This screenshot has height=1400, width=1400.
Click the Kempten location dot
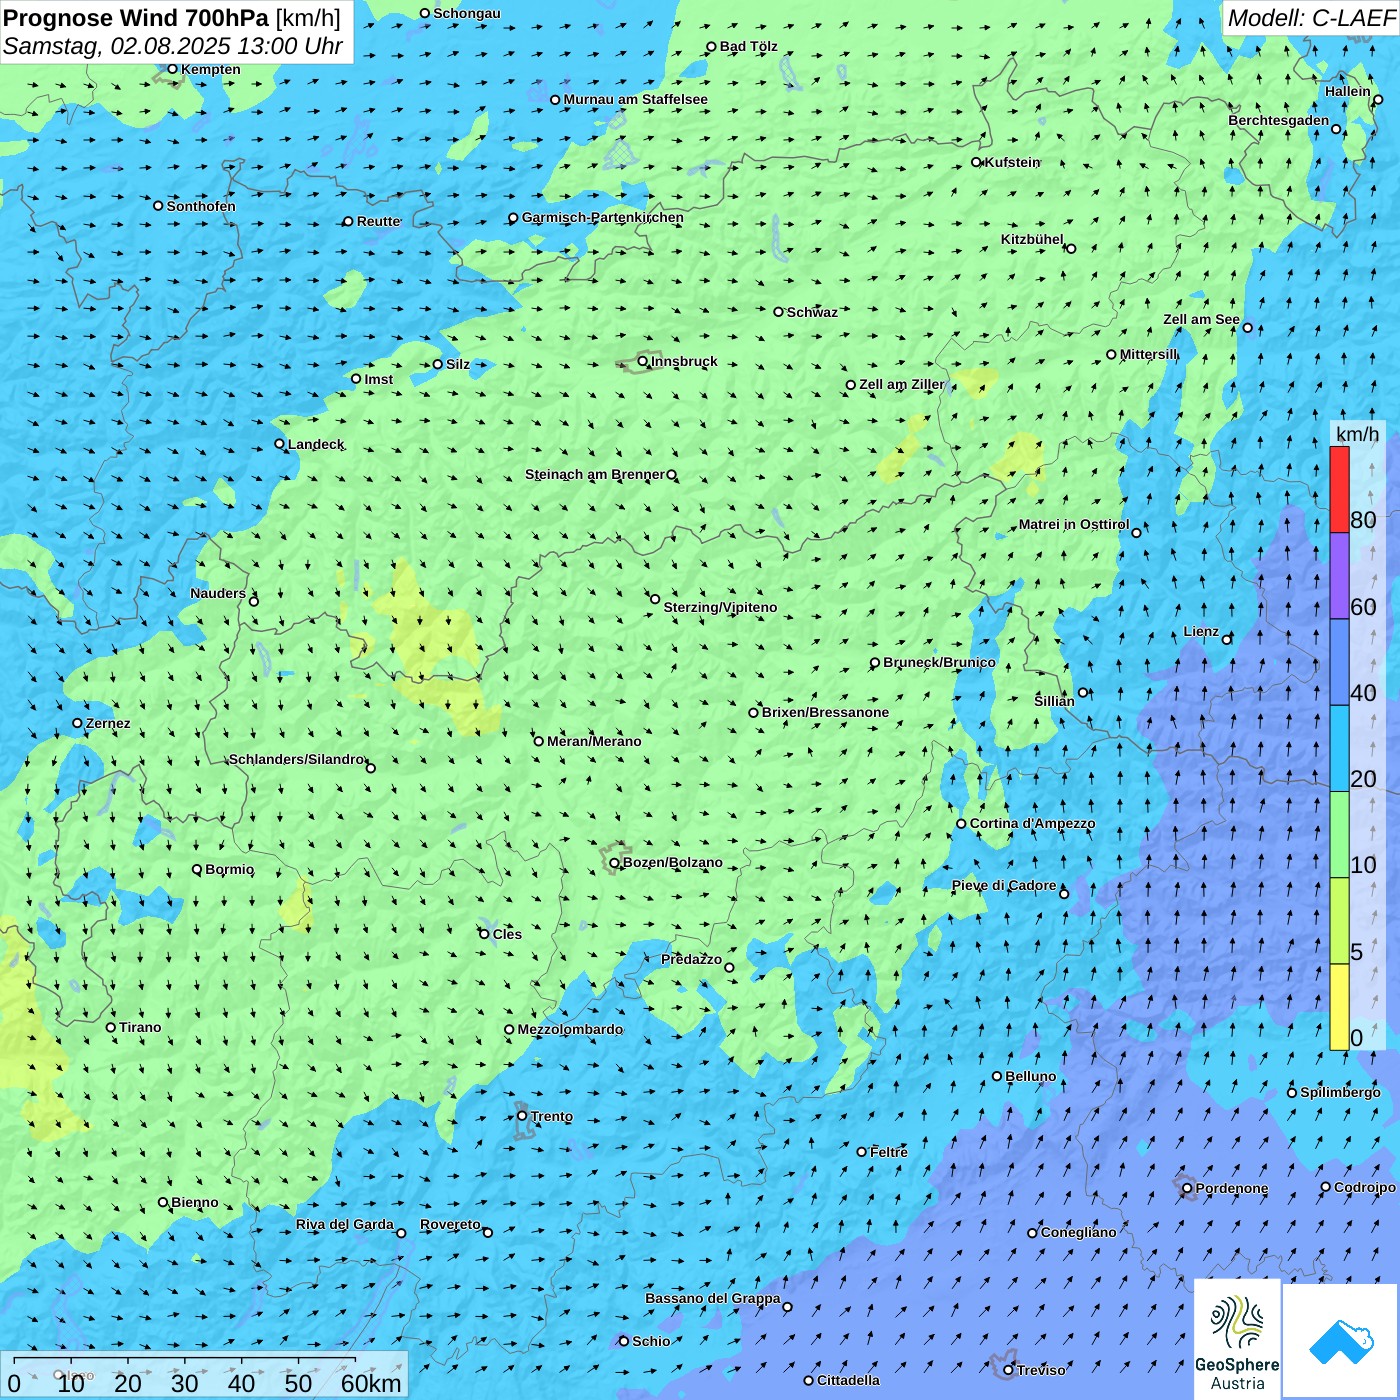[x=172, y=69]
